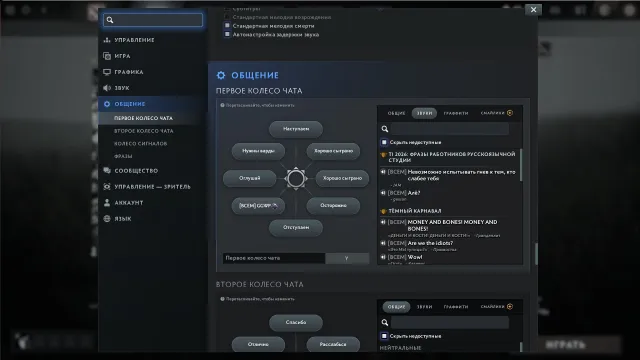Play sound preview for the 'Алё?' phrase
This screenshot has width=640, height=360.
point(383,193)
